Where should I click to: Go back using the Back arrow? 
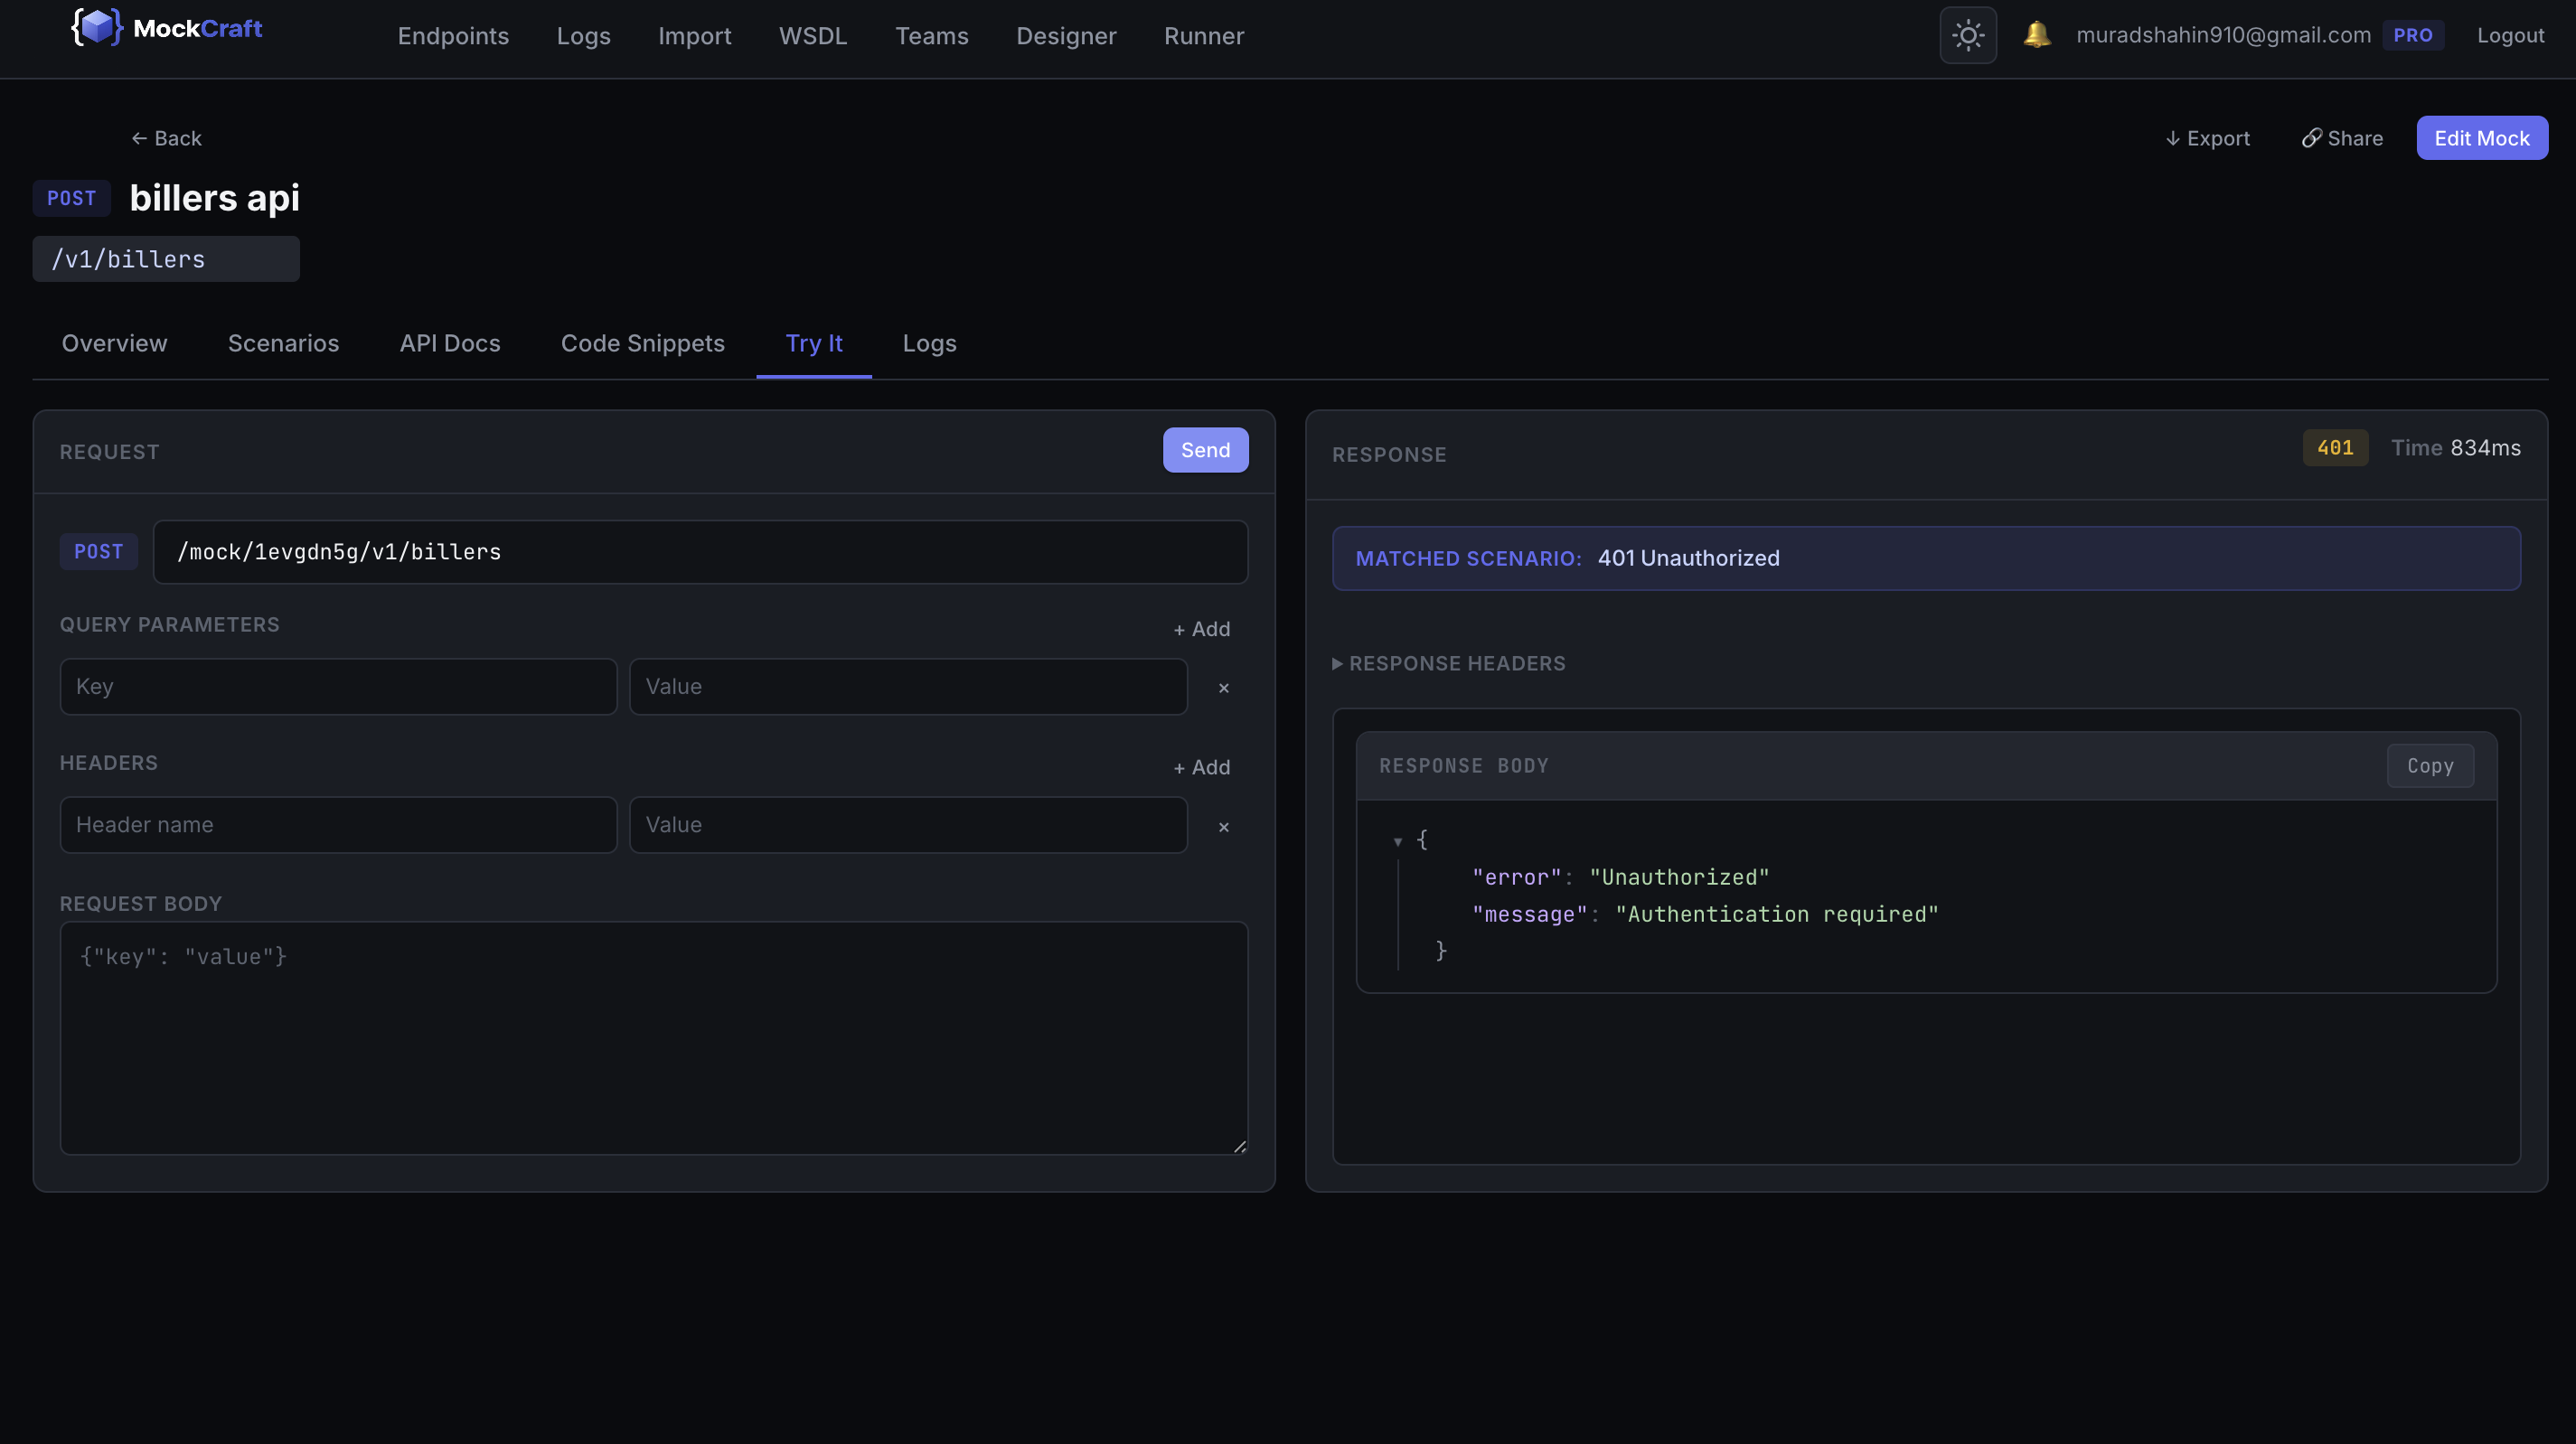click(x=166, y=138)
